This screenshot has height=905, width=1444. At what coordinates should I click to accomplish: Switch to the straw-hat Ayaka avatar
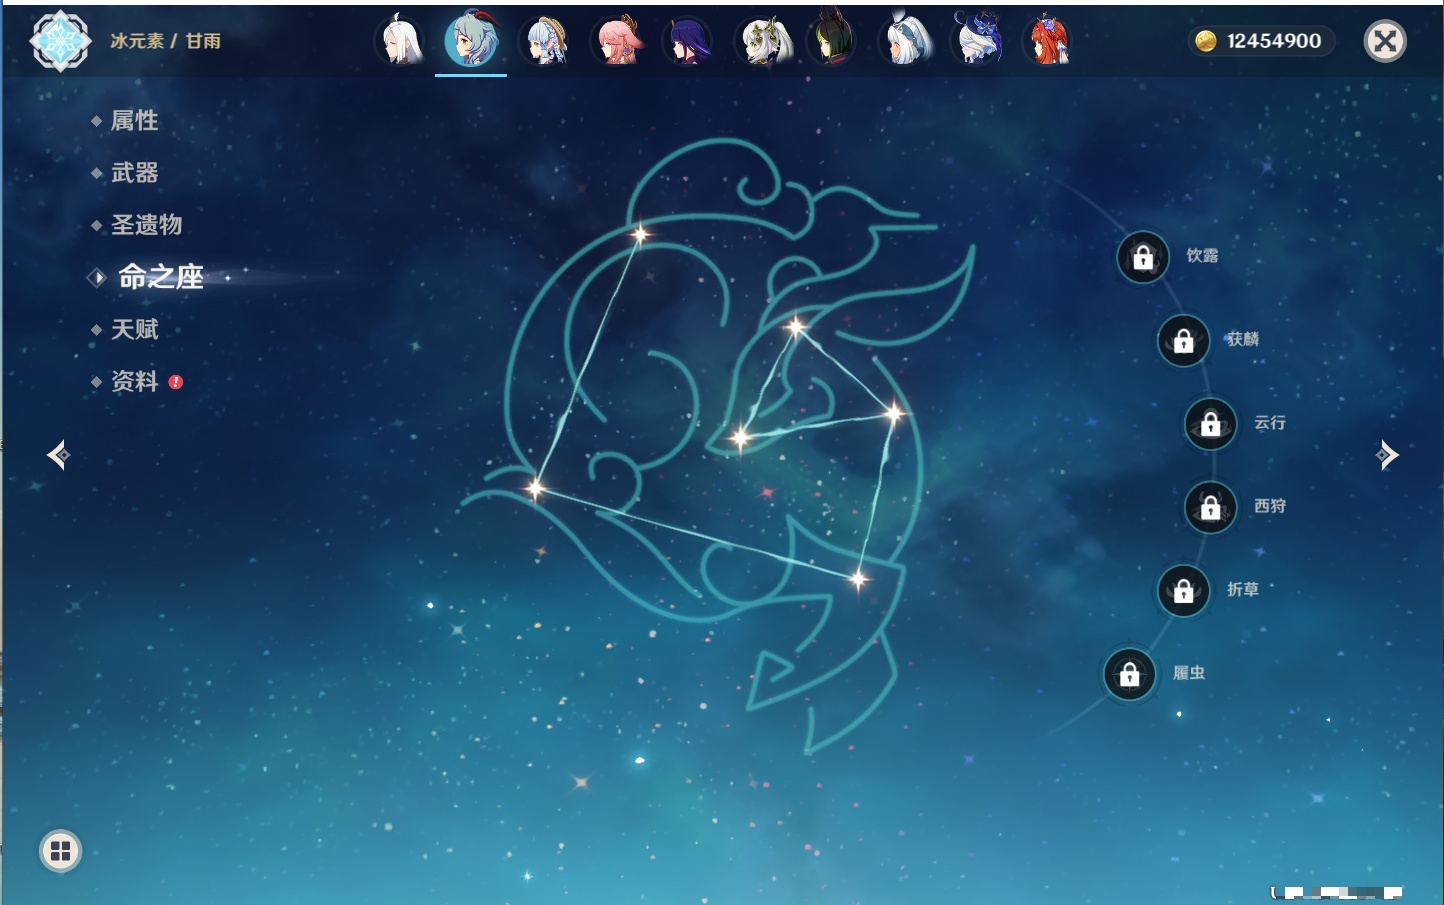coord(545,41)
